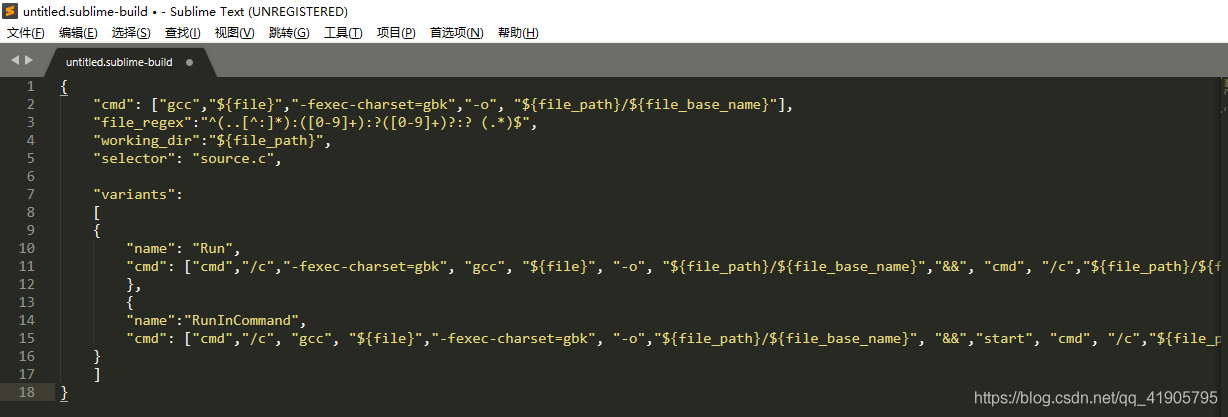The width and height of the screenshot is (1228, 417).
Task: Open the 视图(V) menu
Action: pos(234,33)
